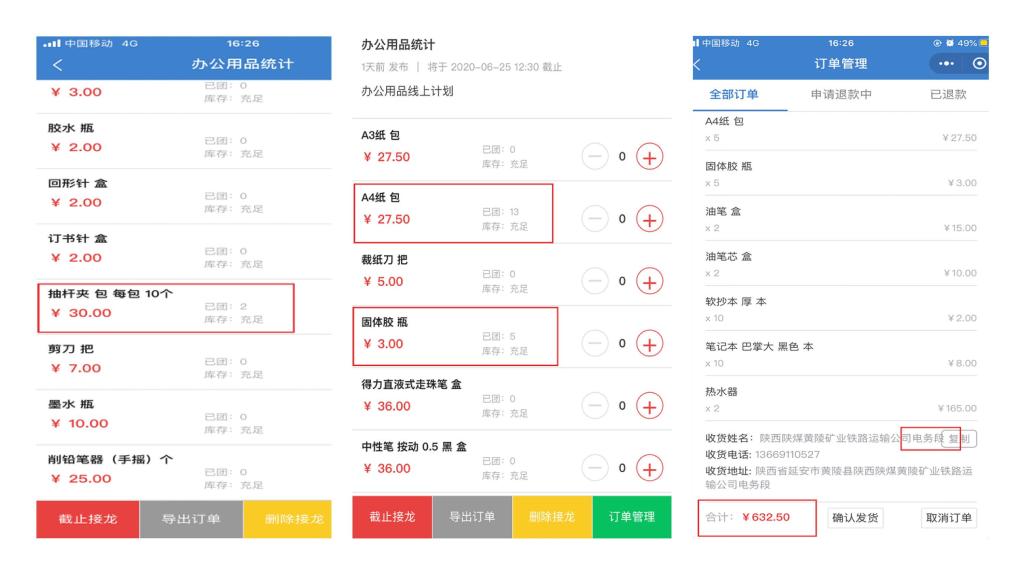1024x575 pixels.
Task: Tap back arrow in 办公用品统计 header
Action: 57,66
